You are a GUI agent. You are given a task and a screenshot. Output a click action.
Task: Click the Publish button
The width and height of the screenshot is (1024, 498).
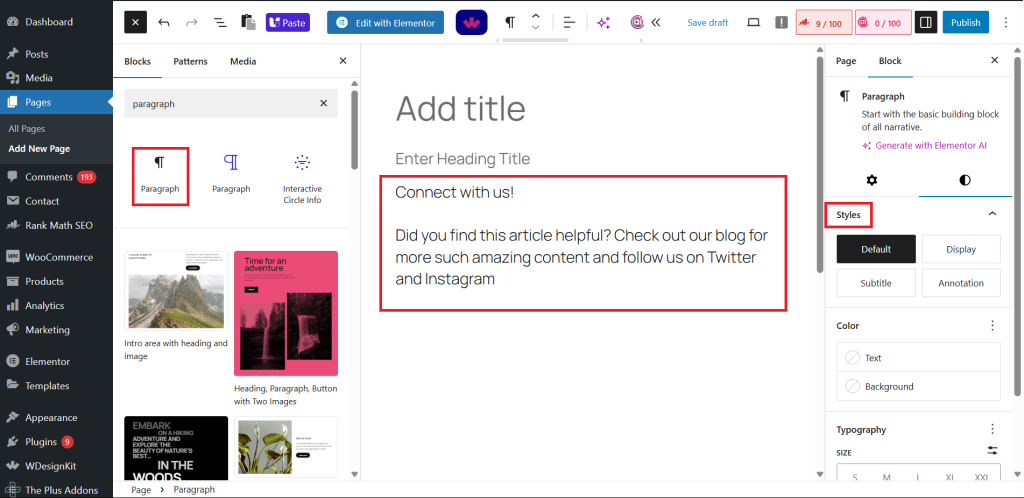[x=965, y=22]
